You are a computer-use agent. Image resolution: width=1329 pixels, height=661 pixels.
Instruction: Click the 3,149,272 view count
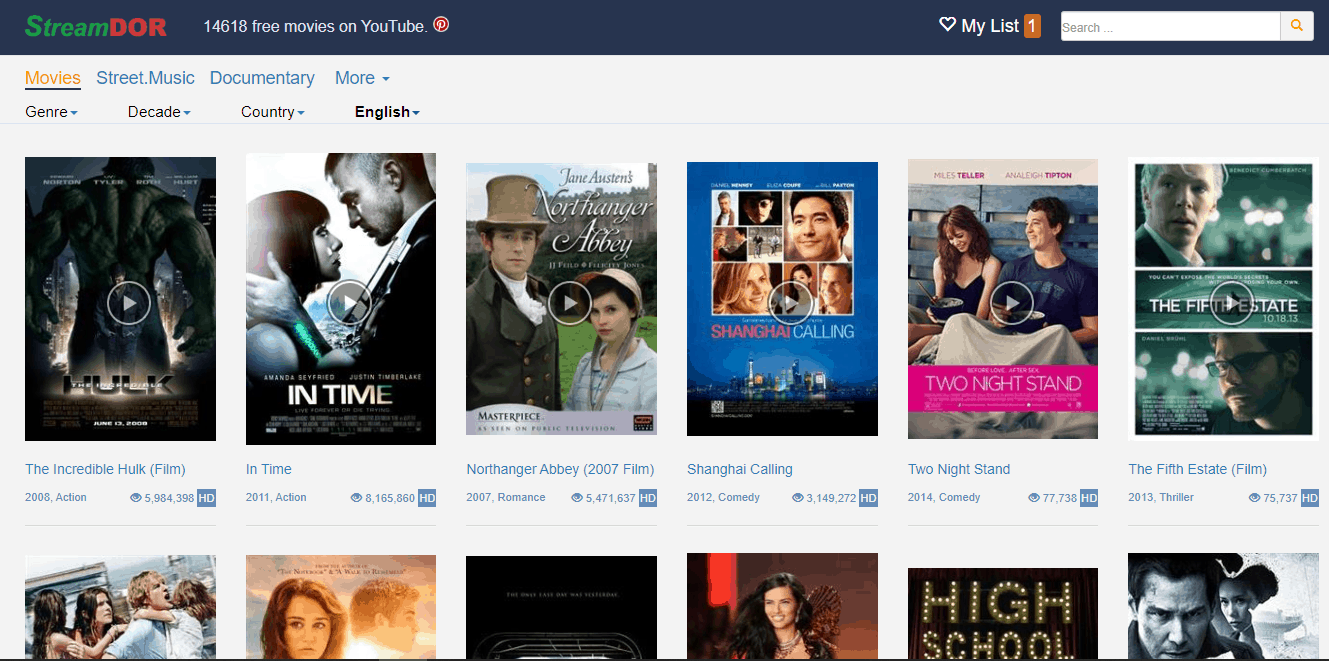[x=832, y=498]
